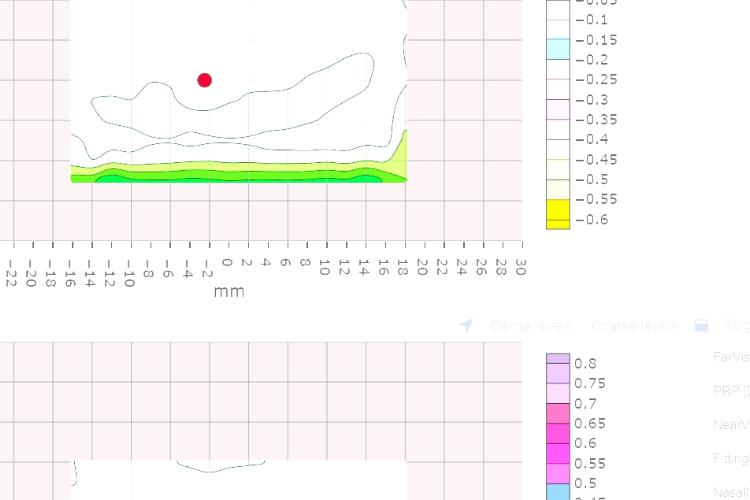Image resolution: width=750 pixels, height=500 pixels.
Task: Click the arrow icon beside Dense levels
Action: click(x=466, y=325)
